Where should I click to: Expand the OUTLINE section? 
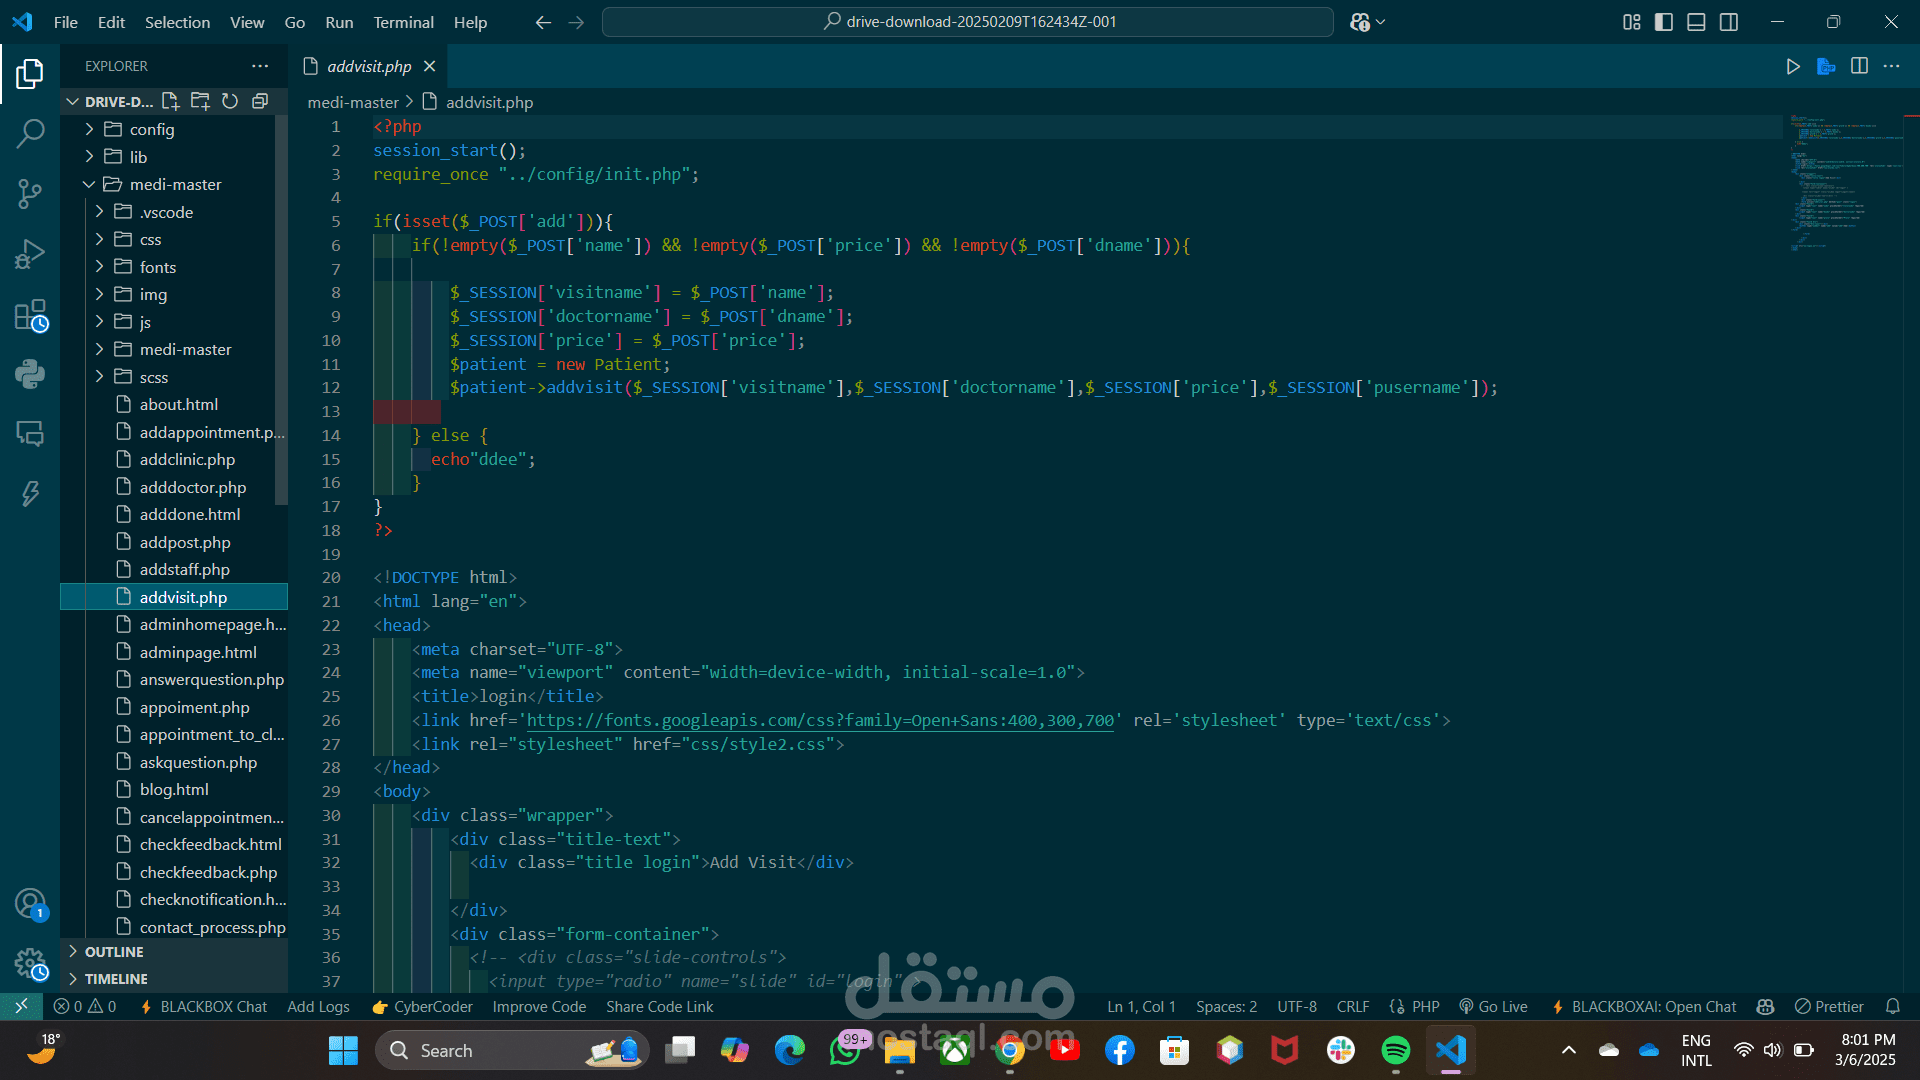tap(114, 952)
